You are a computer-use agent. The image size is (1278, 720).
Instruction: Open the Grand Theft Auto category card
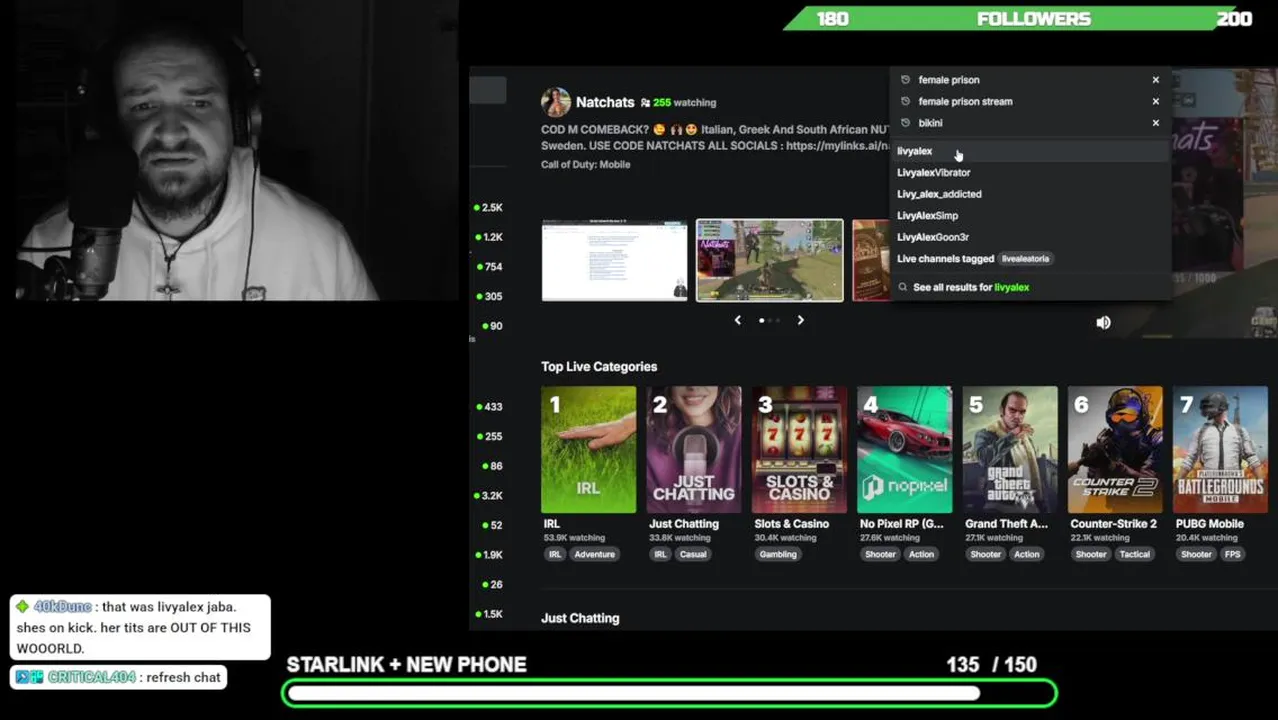1010,449
